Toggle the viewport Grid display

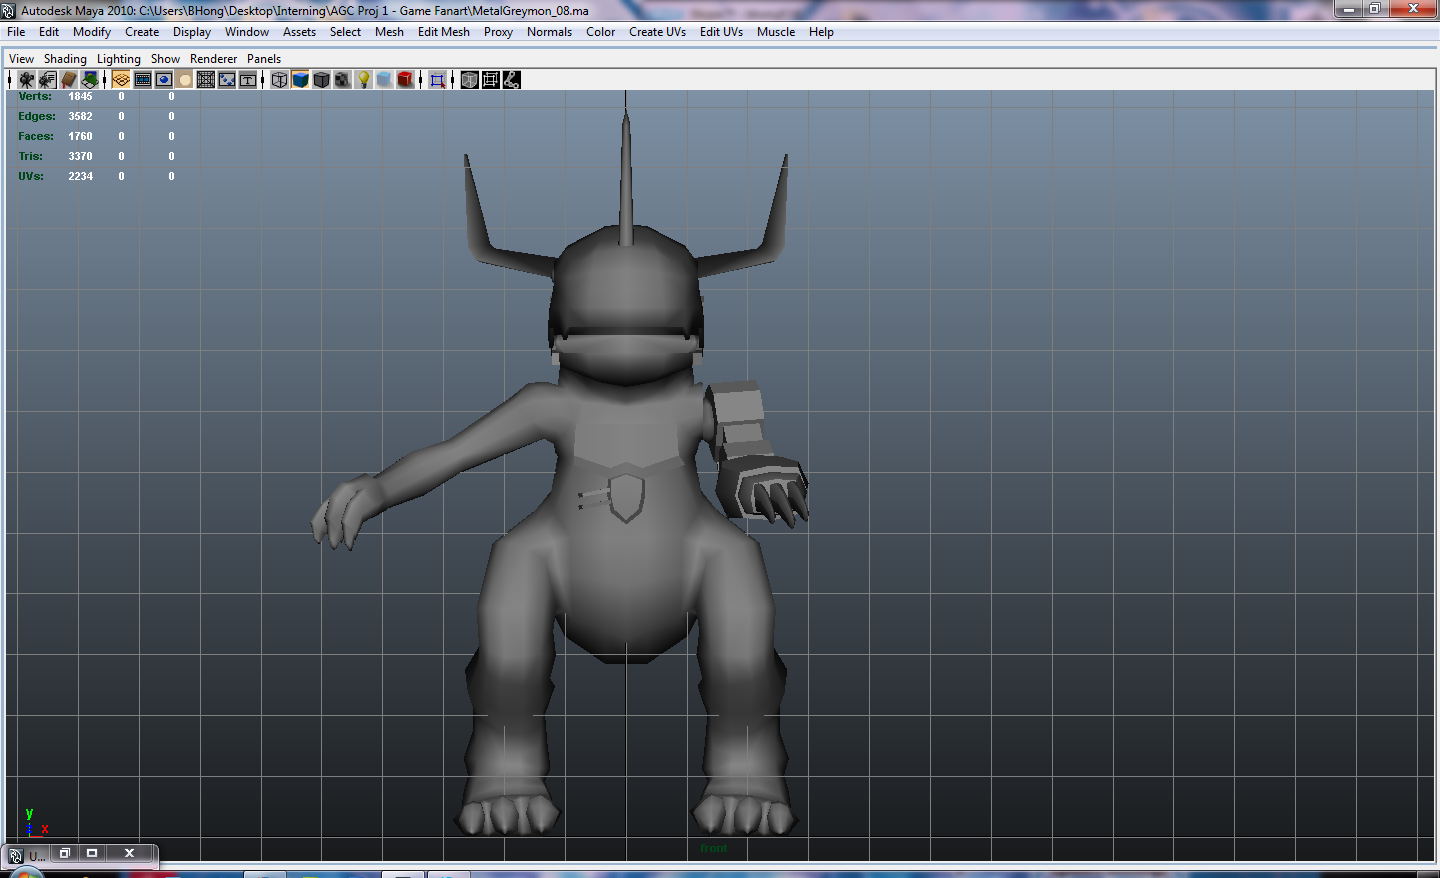point(121,80)
